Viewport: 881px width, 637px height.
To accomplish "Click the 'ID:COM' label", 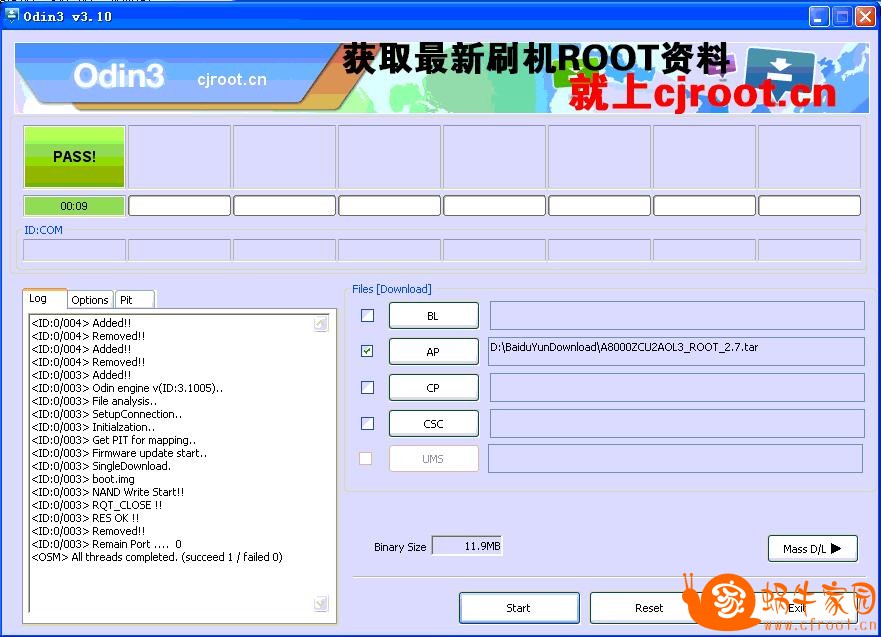I will [x=43, y=230].
